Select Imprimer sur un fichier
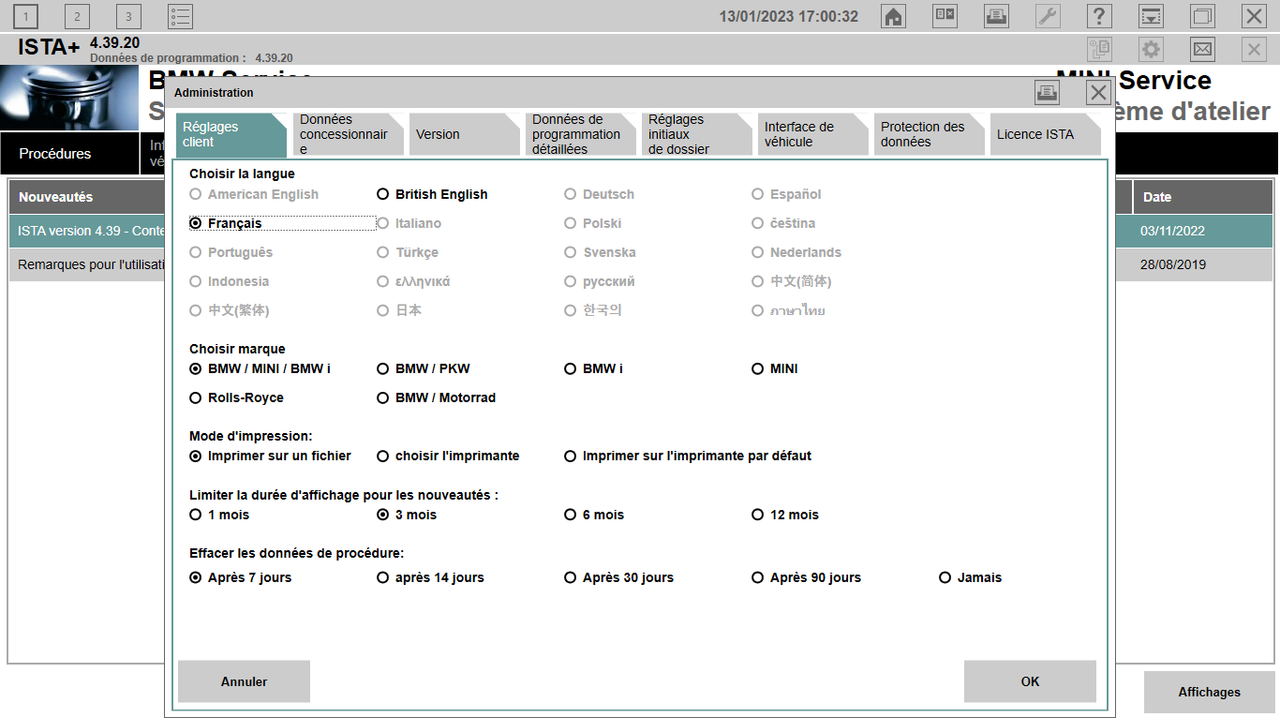The width and height of the screenshot is (1280, 720). click(270, 455)
